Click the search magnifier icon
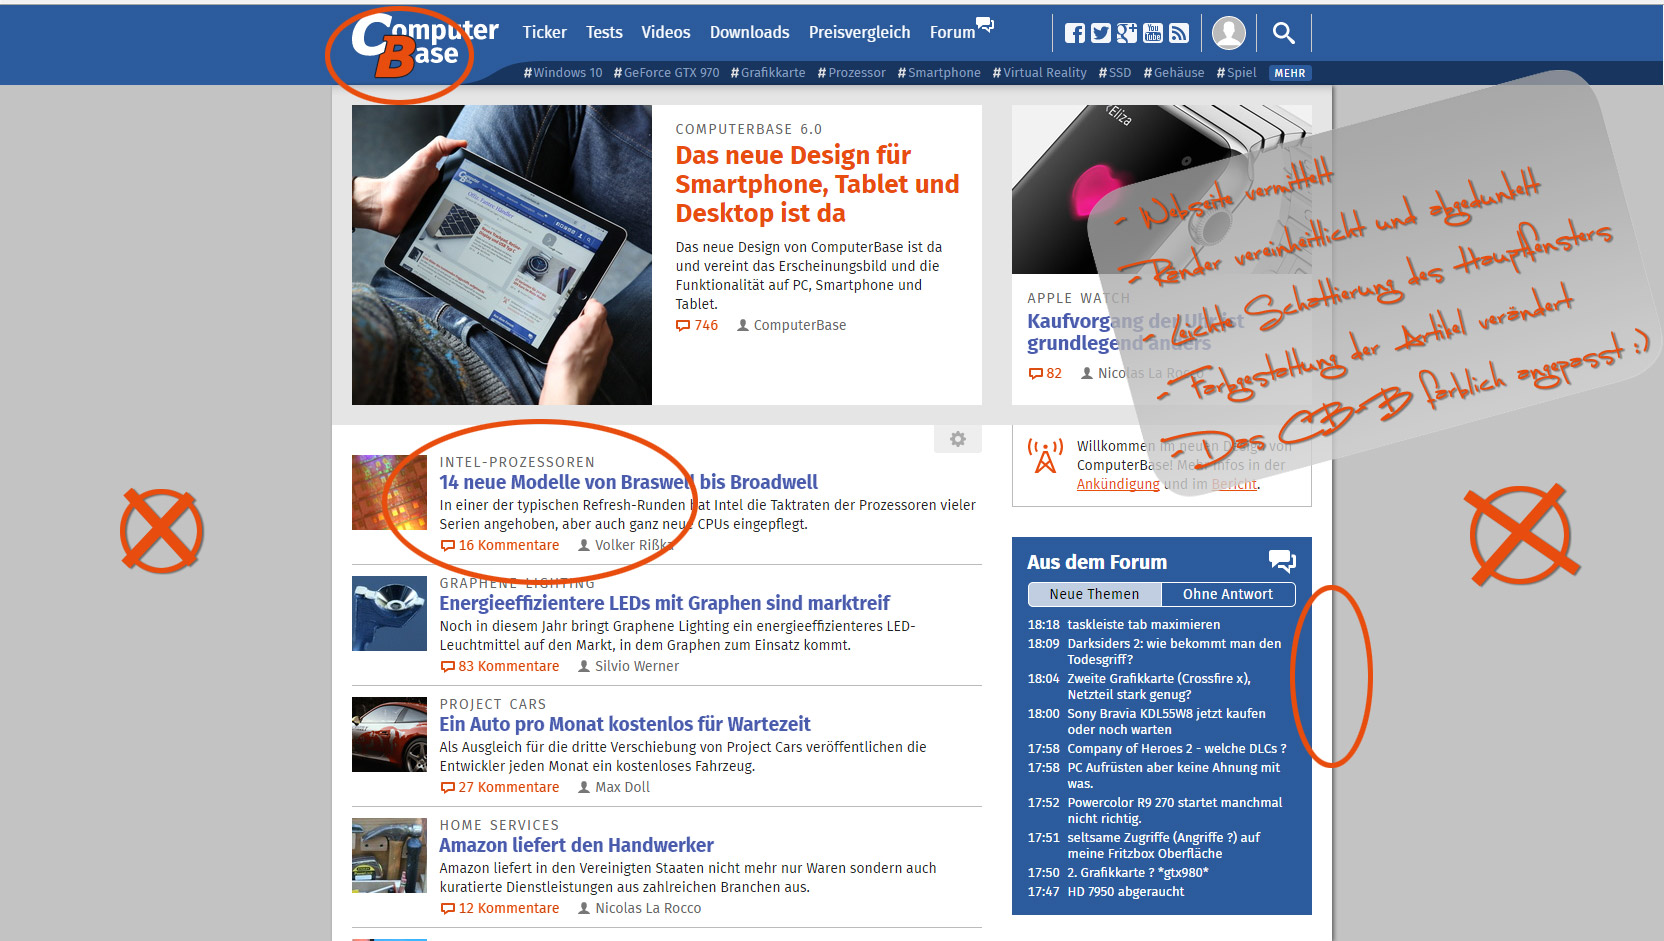The height and width of the screenshot is (941, 1664). click(1284, 33)
